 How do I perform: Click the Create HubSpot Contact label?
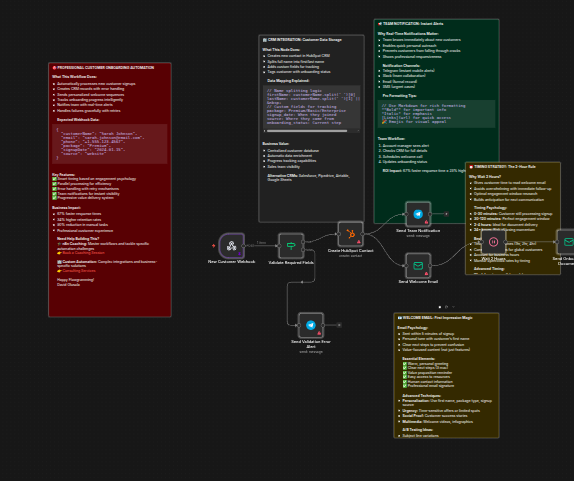click(x=351, y=251)
